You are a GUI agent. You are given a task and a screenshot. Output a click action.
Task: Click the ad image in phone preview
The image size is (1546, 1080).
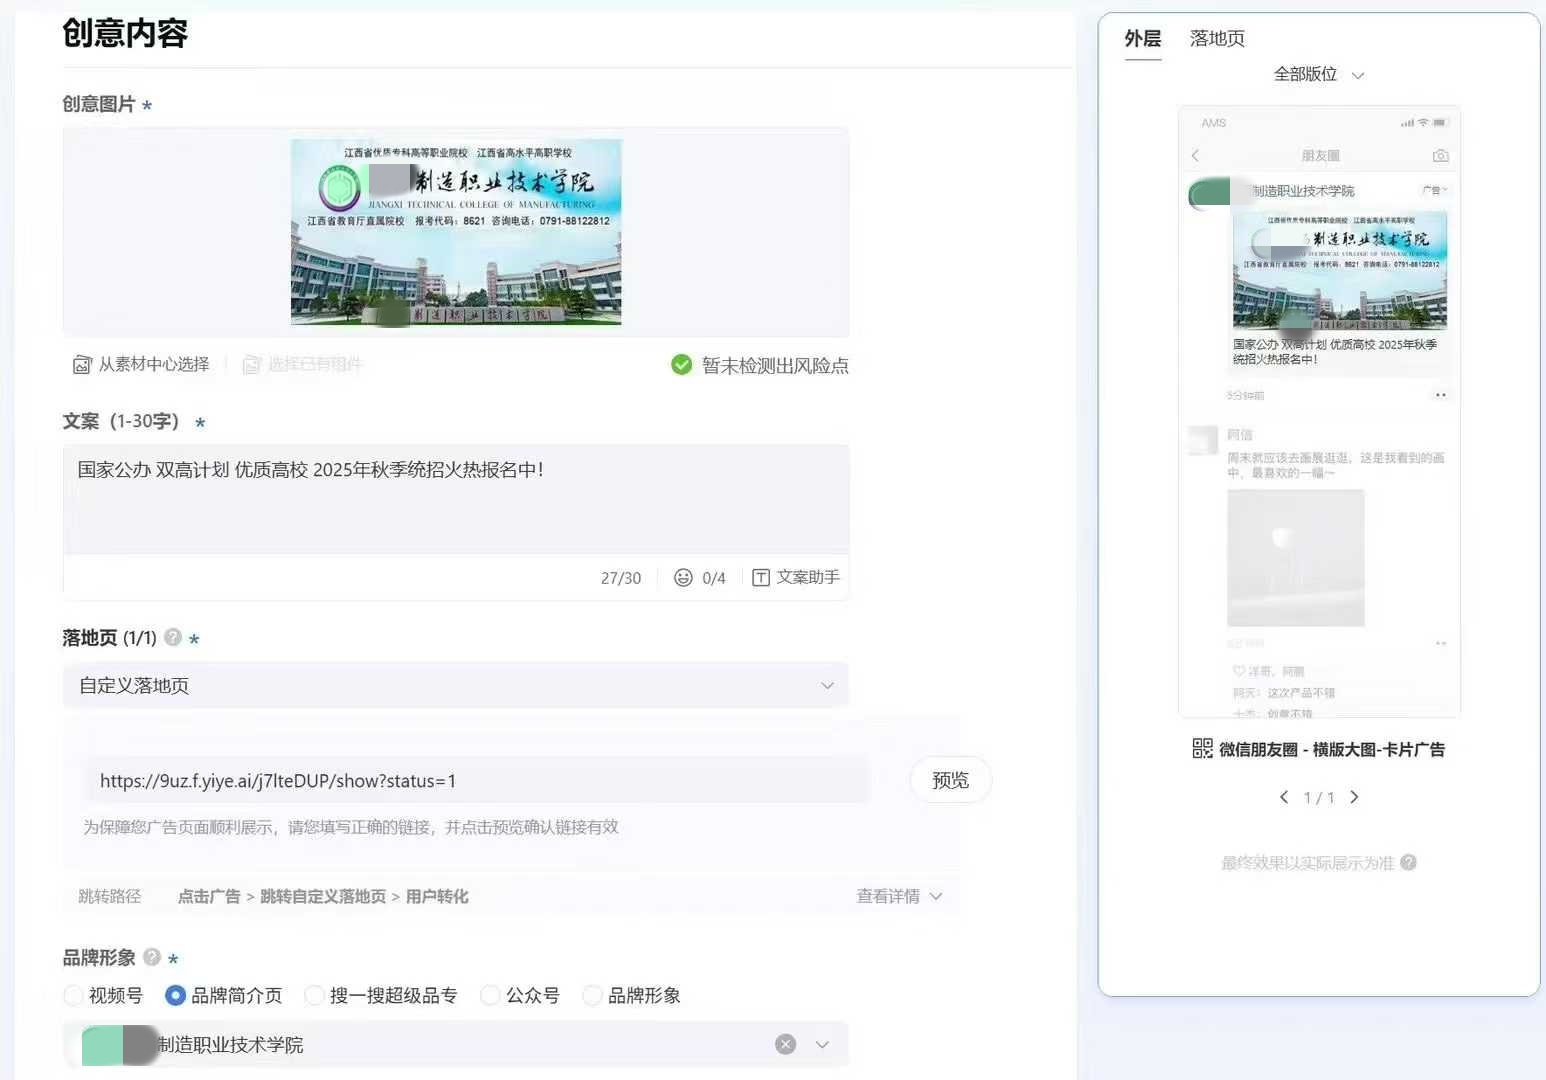[1340, 270]
